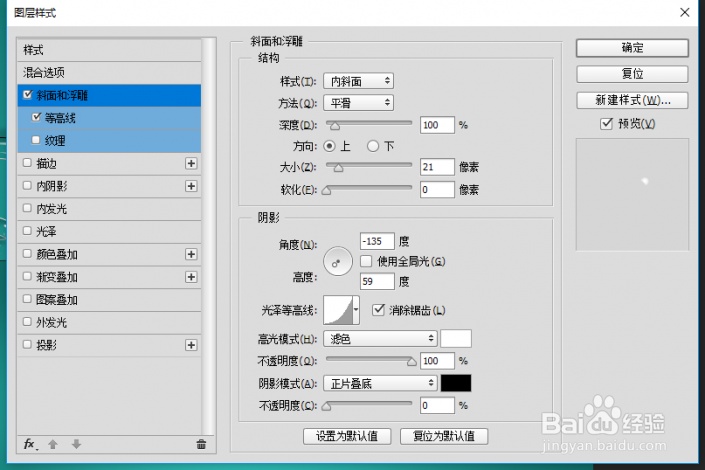Uncheck the 等高线 checkbox
705x470 pixels.
36,117
